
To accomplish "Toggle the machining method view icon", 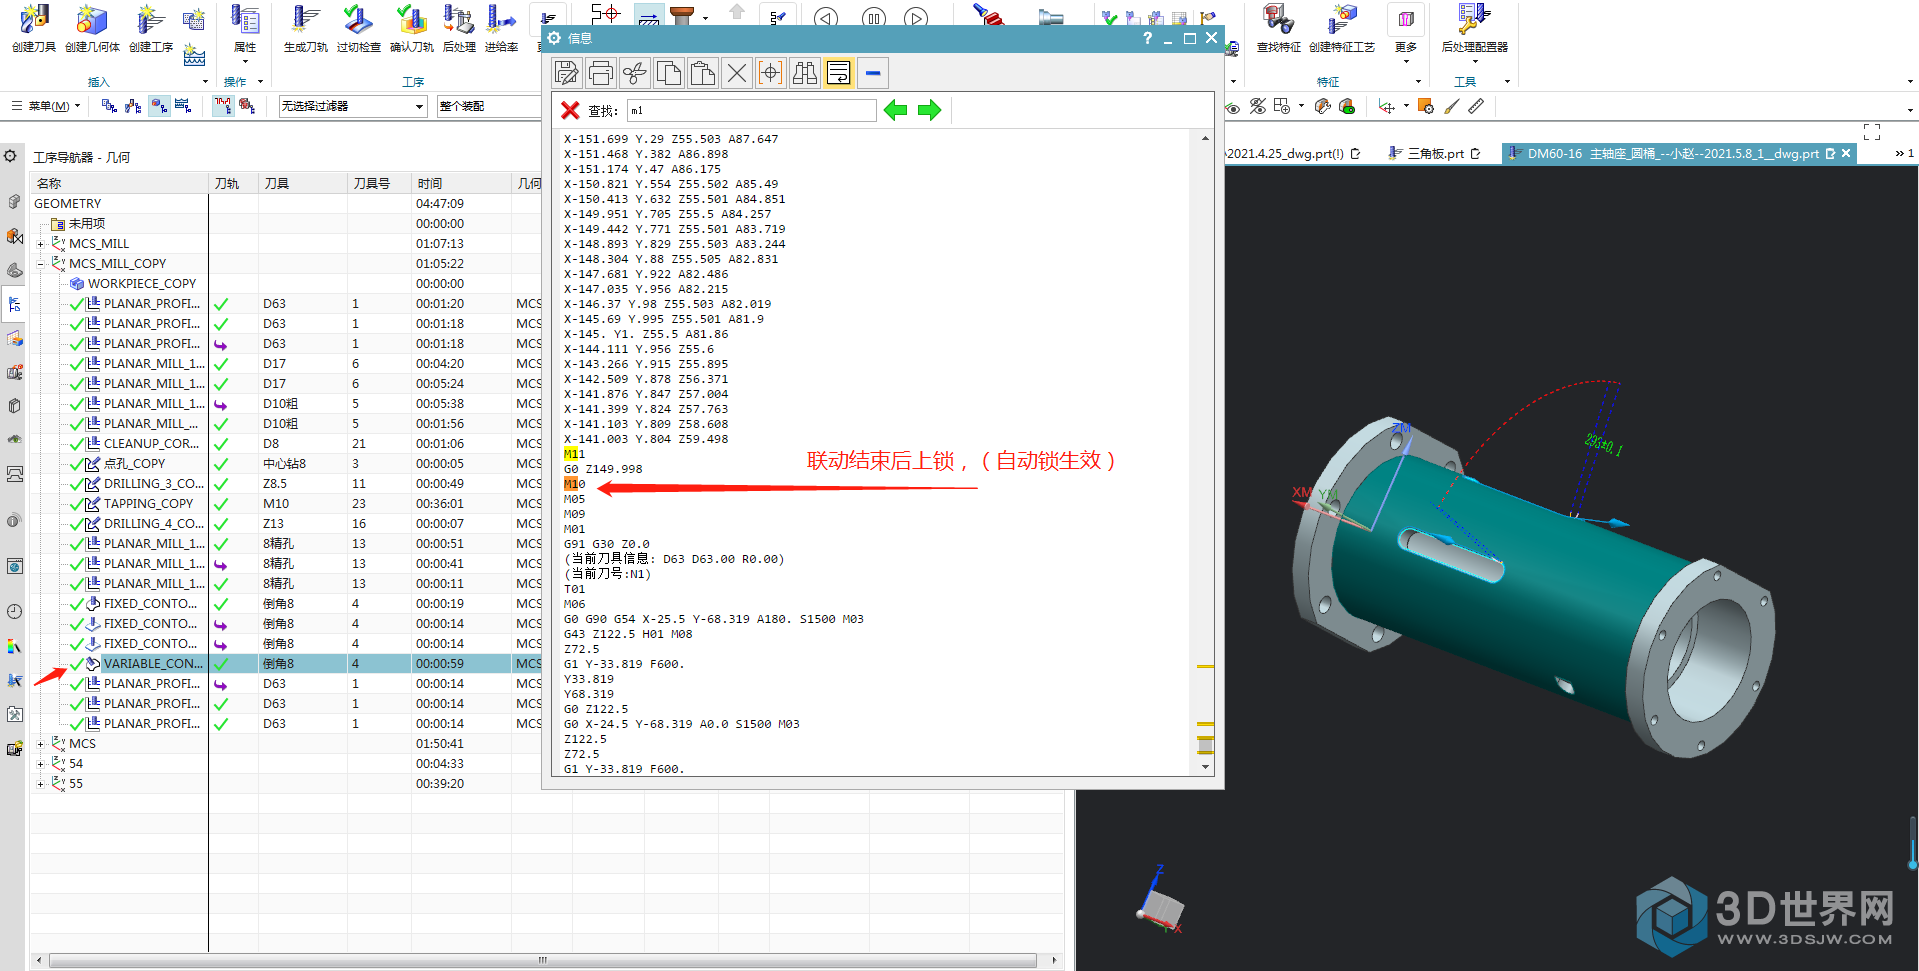I will pos(183,106).
